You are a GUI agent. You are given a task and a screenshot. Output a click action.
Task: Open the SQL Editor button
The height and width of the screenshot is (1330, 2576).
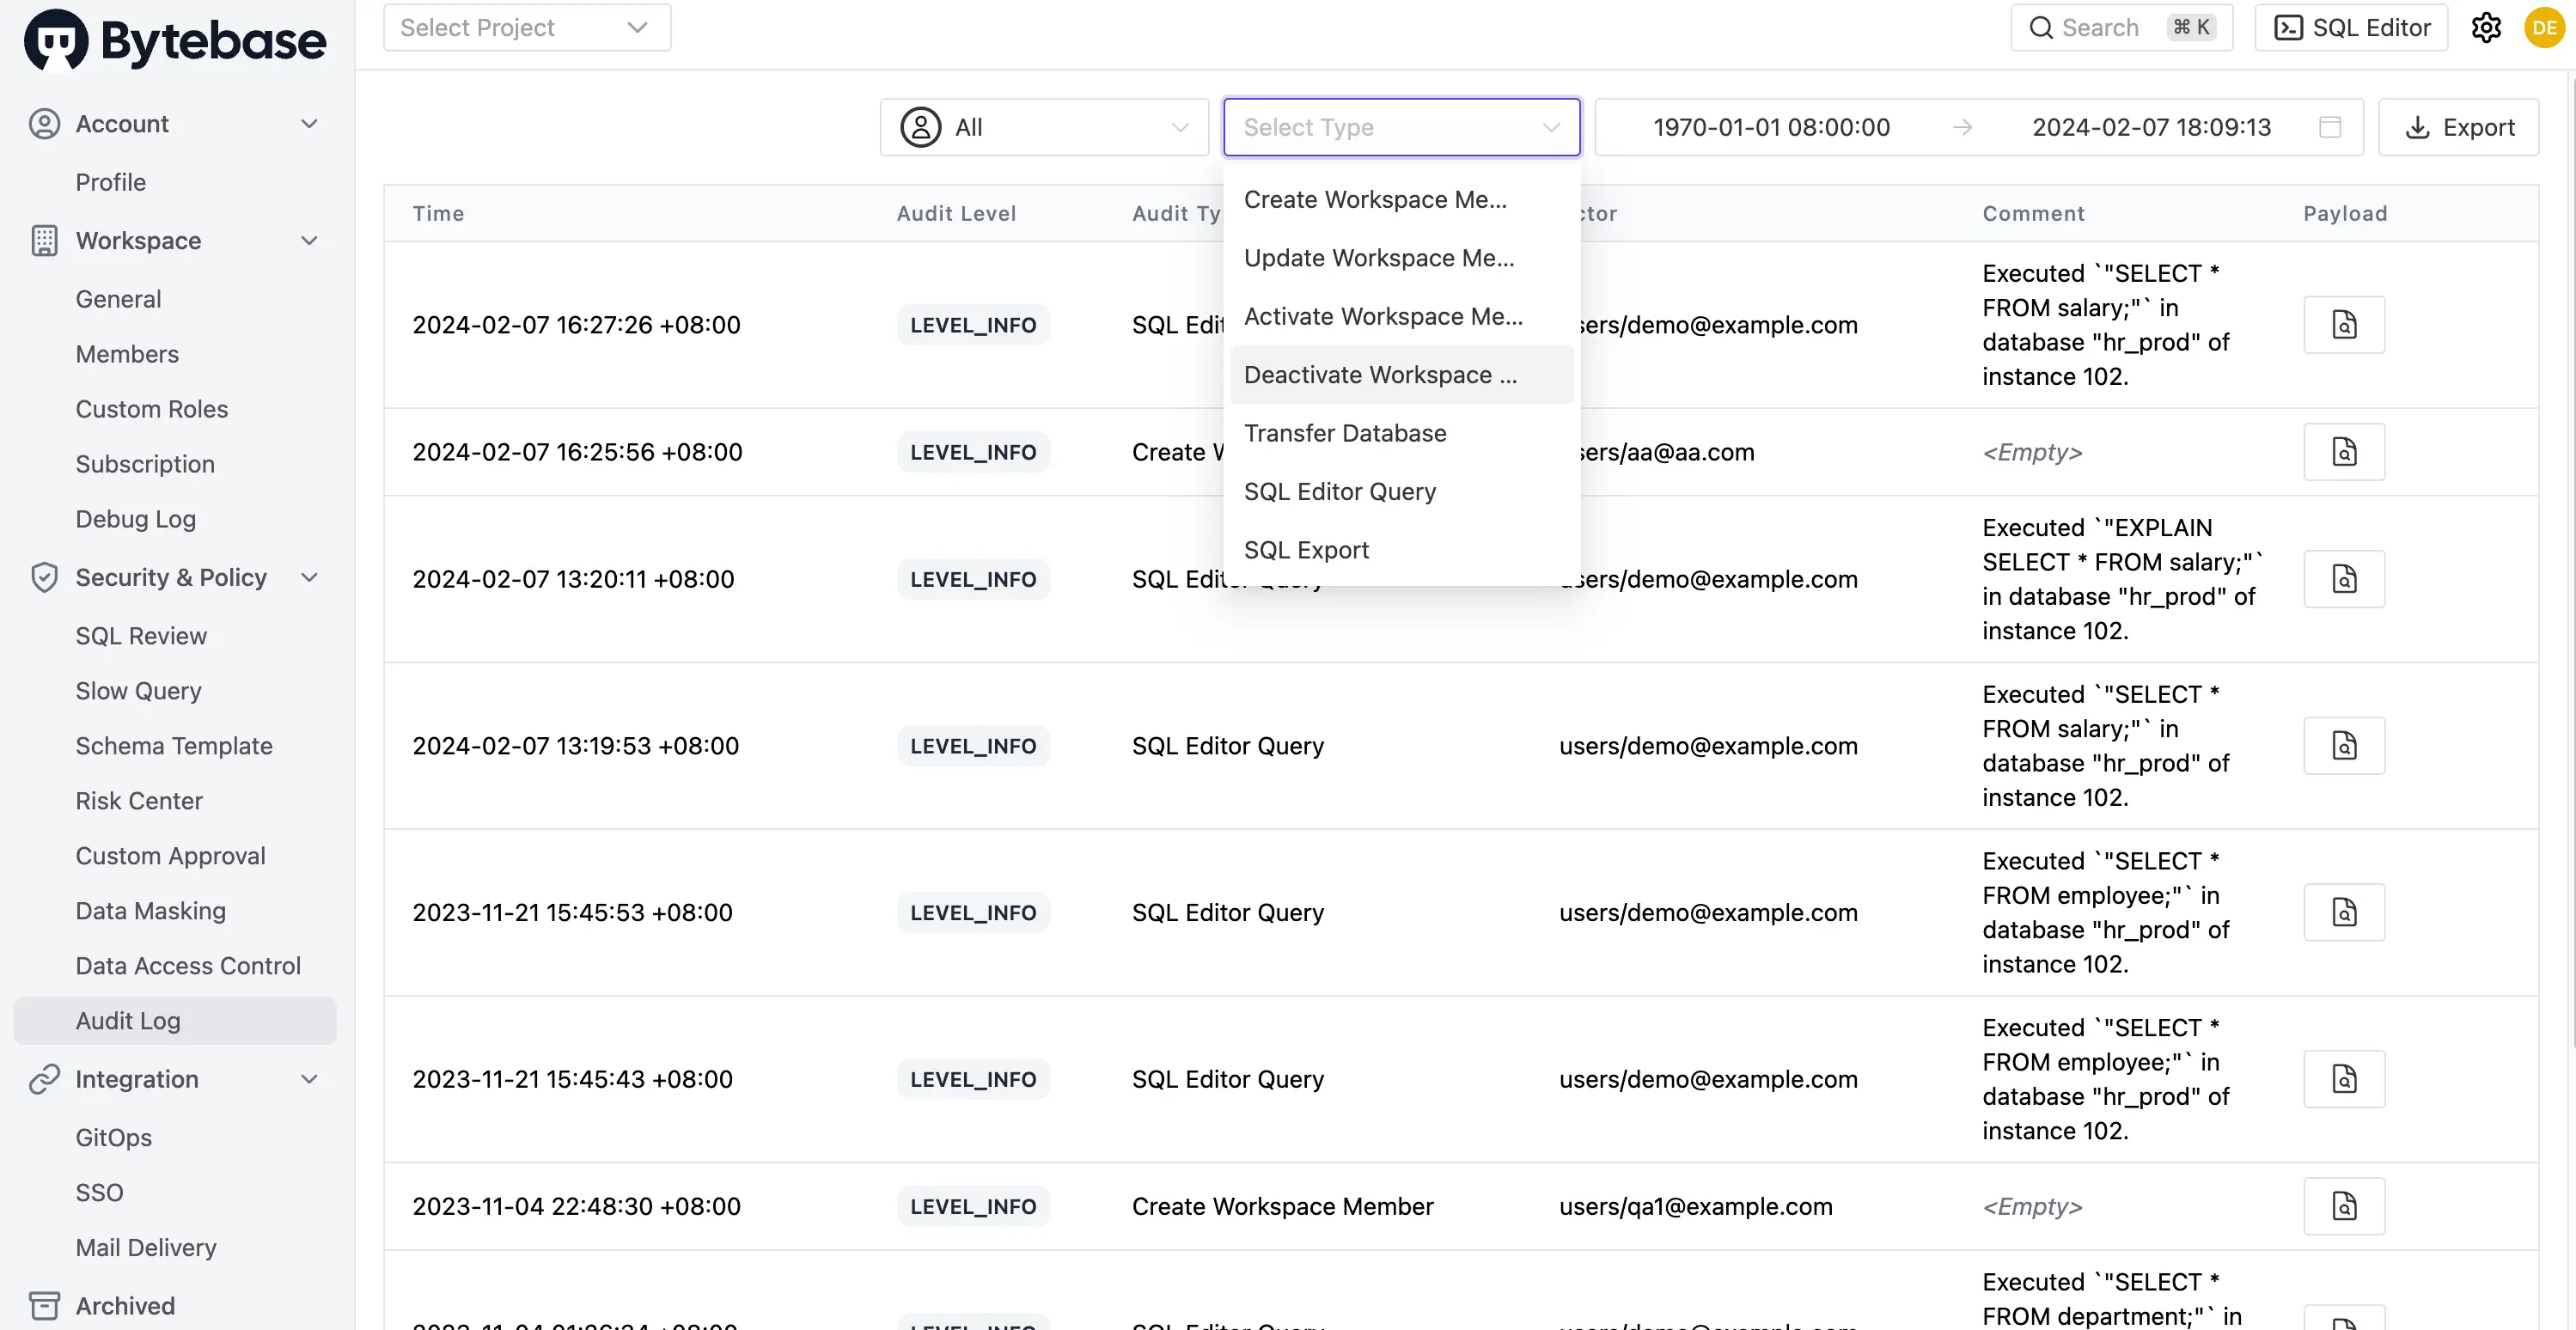tap(2350, 28)
